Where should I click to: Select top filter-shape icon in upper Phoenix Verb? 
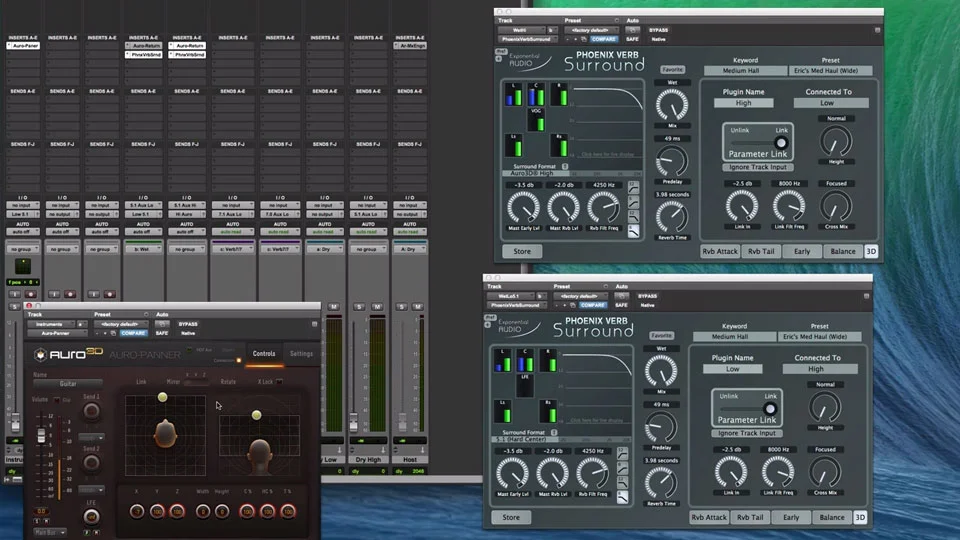634,186
